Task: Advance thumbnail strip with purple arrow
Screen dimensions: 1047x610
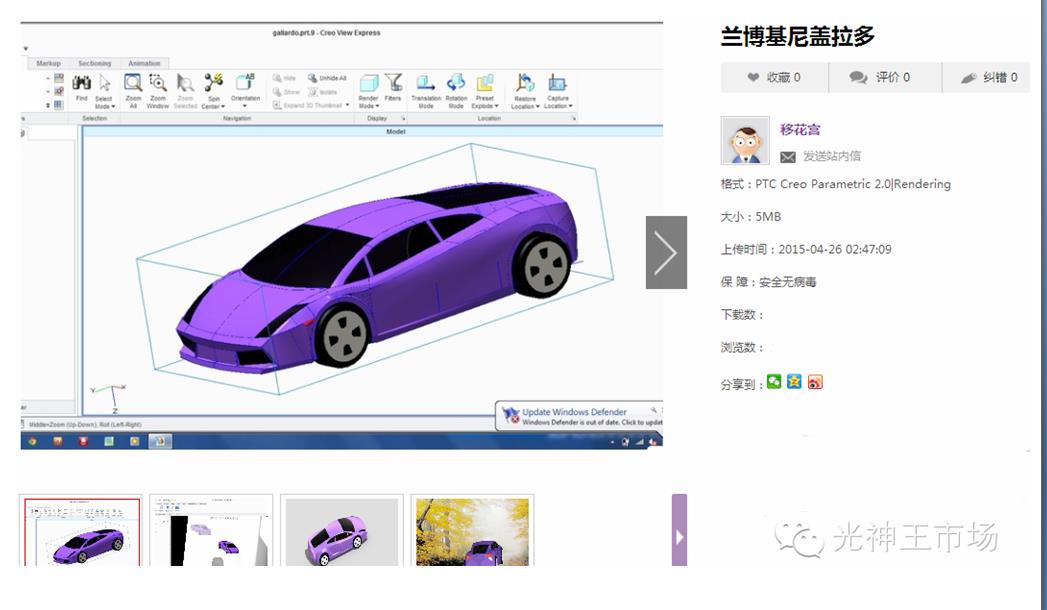Action: 679,530
